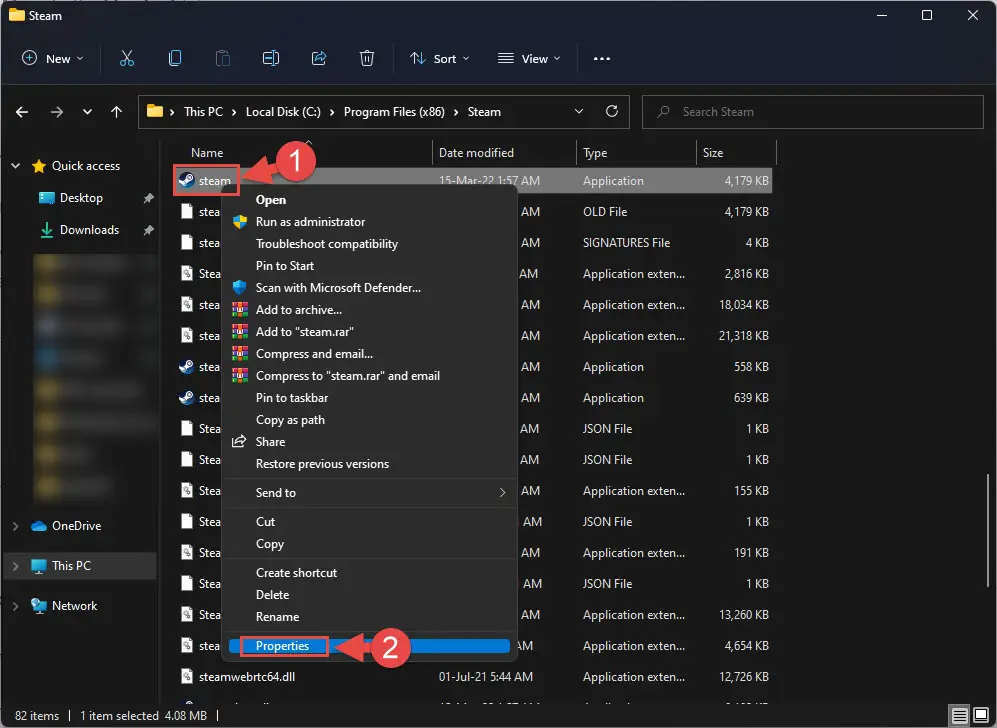The image size is (997, 728).
Task: Open the Sort dropdown
Action: point(440,58)
